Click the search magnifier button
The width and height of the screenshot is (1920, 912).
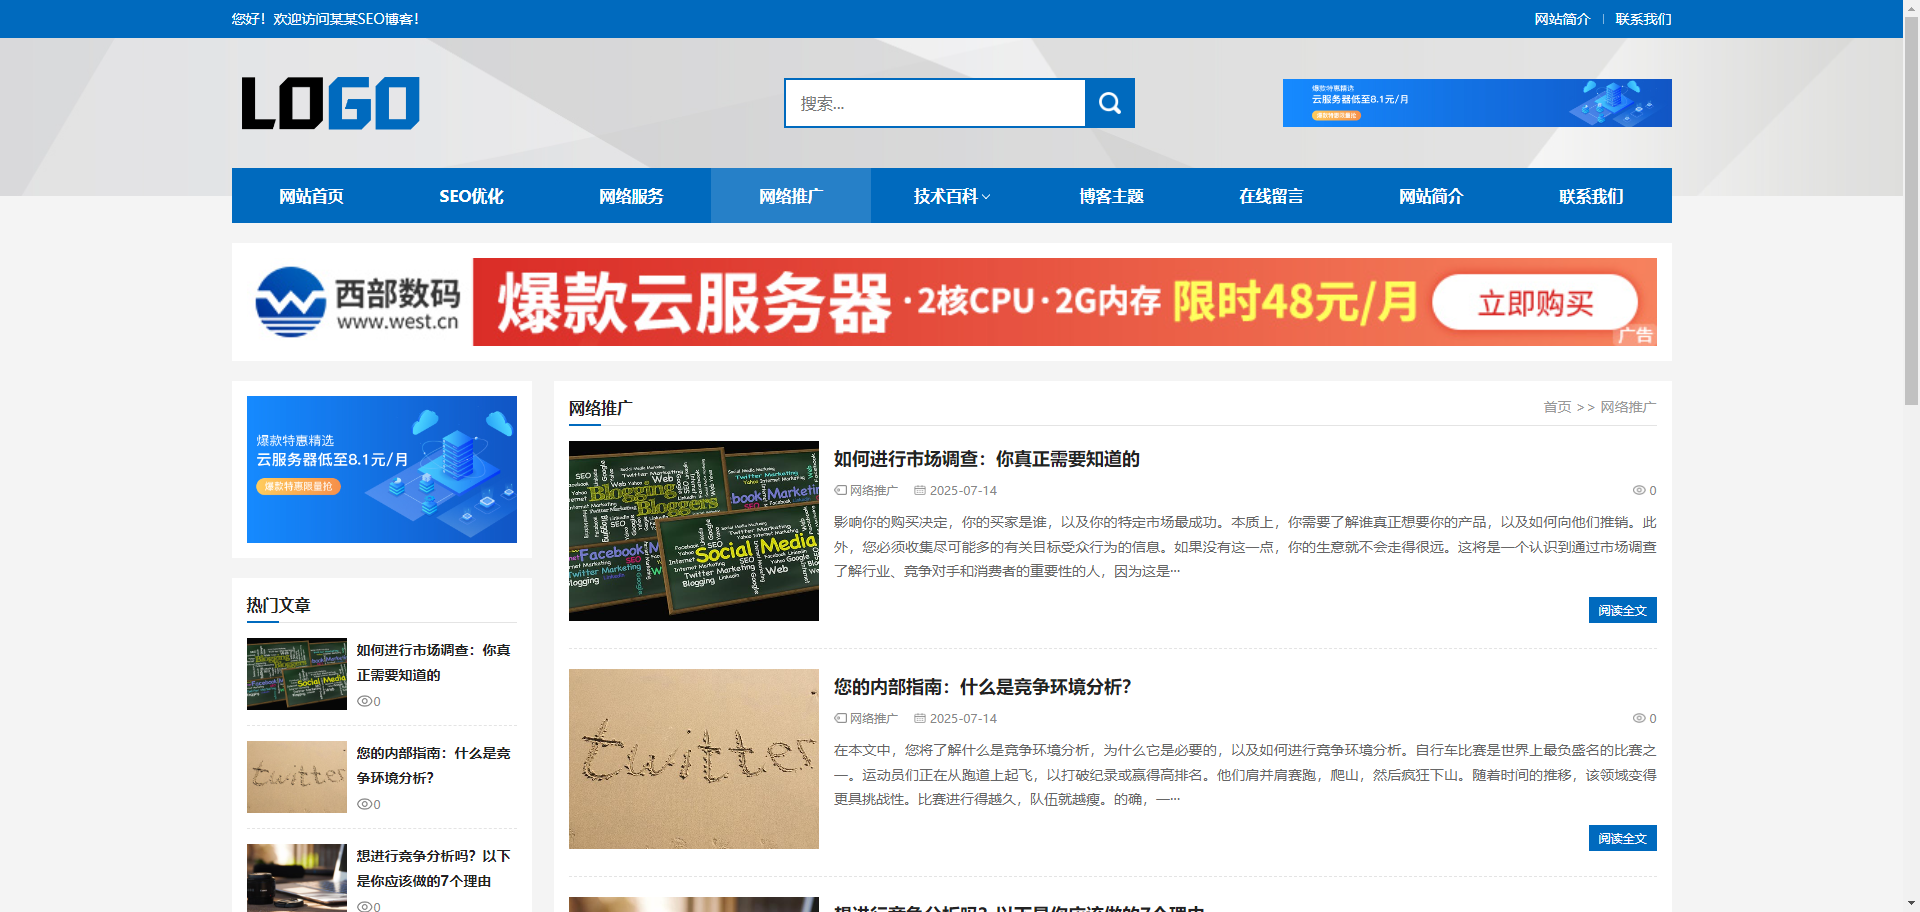(1109, 103)
